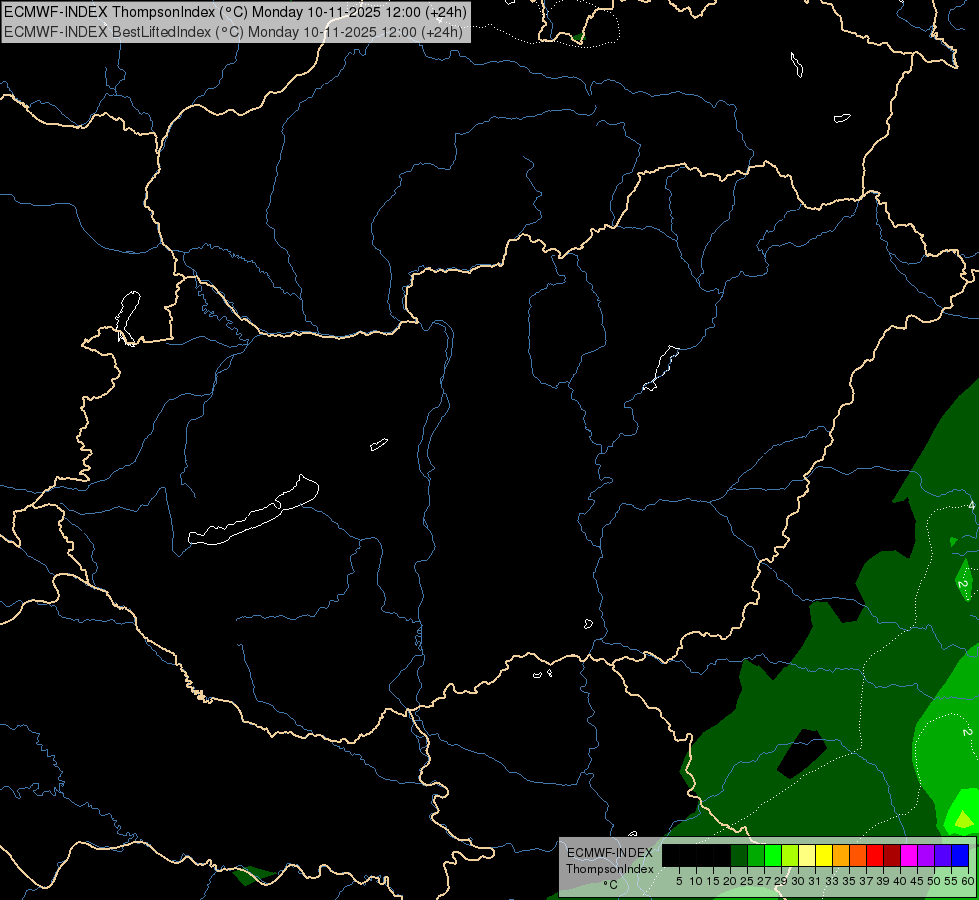Viewport: 979px width, 900px height.
Task: Click the orange-red 35–37 legend swatch
Action: 858,855
